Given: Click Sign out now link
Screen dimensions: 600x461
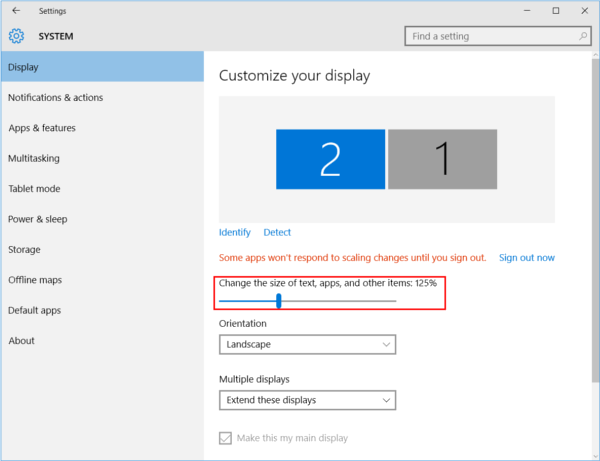Looking at the screenshot, I should click(527, 257).
